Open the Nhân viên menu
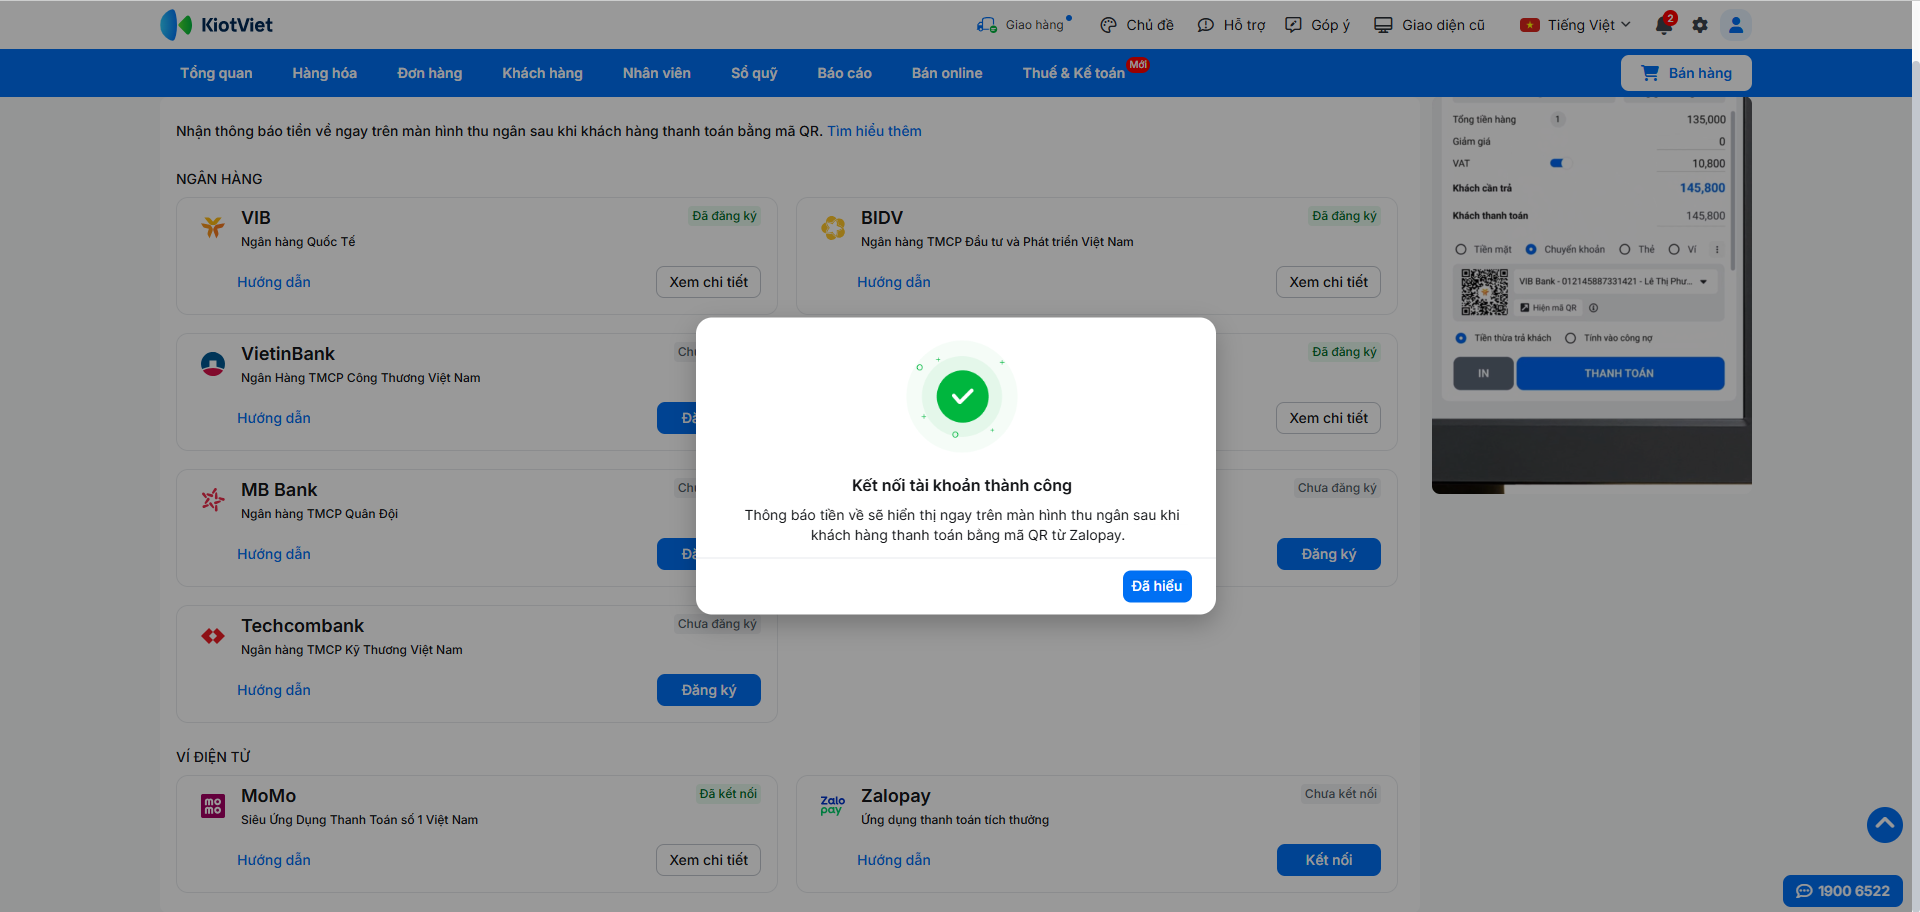The width and height of the screenshot is (1920, 912). click(657, 73)
